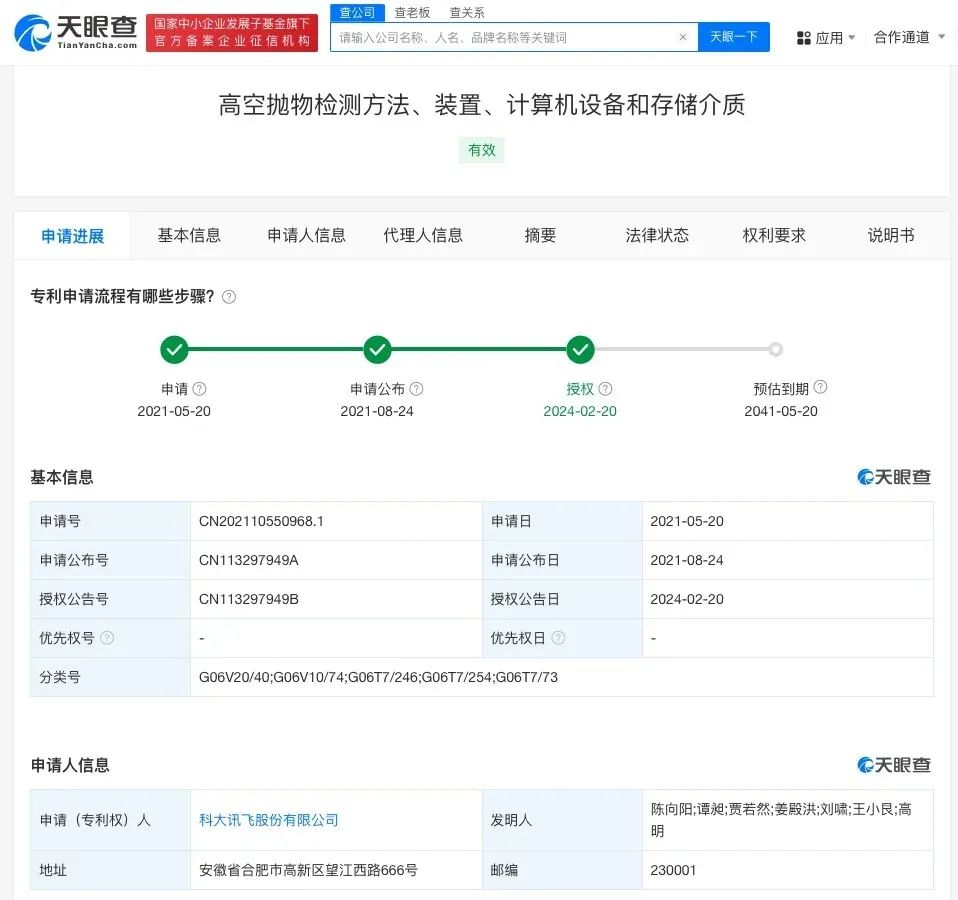Image resolution: width=958 pixels, height=900 pixels.
Task: Click help icon beside 优先权号
Action: click(107, 638)
